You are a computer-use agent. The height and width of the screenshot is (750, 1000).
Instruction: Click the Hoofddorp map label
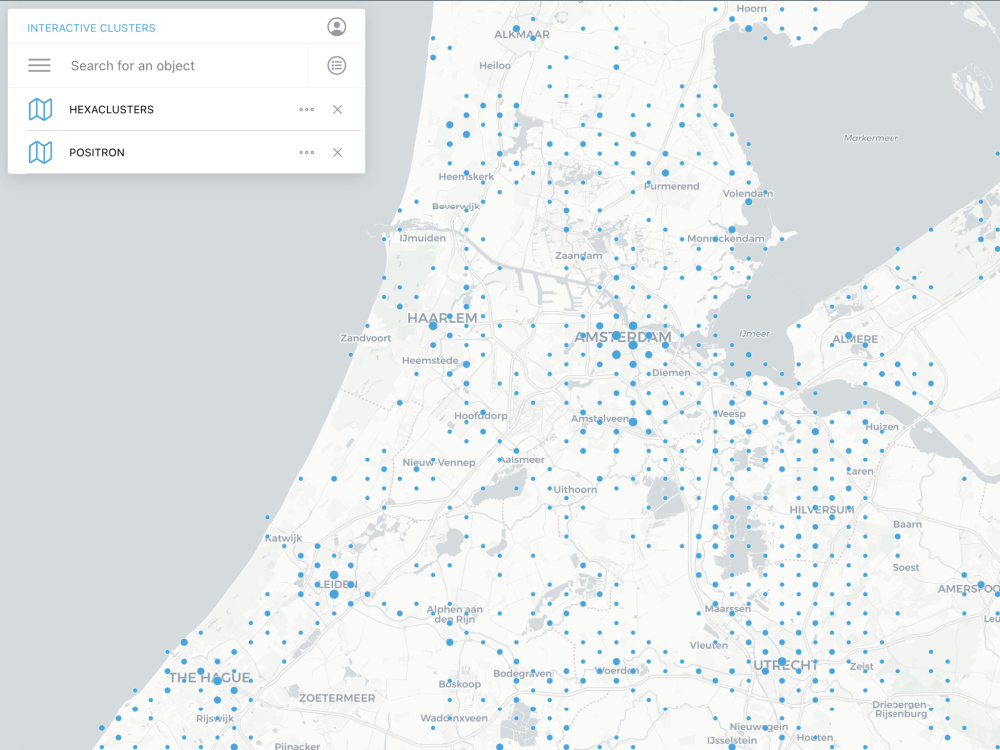point(481,416)
